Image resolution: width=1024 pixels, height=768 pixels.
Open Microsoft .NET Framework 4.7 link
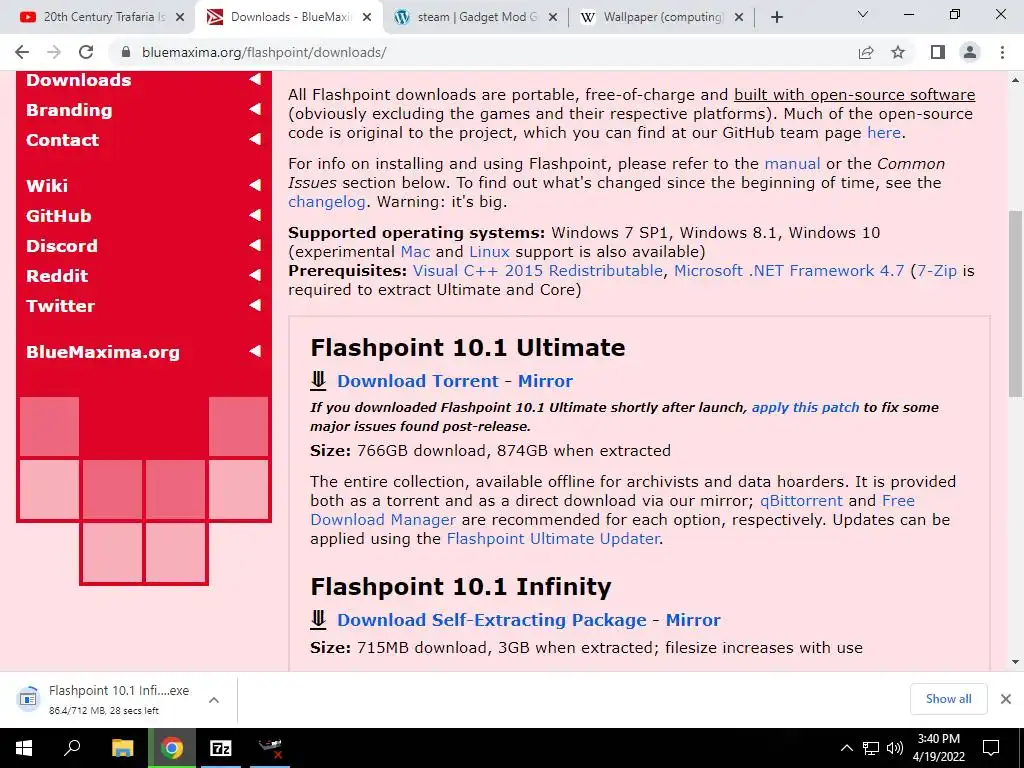point(789,271)
